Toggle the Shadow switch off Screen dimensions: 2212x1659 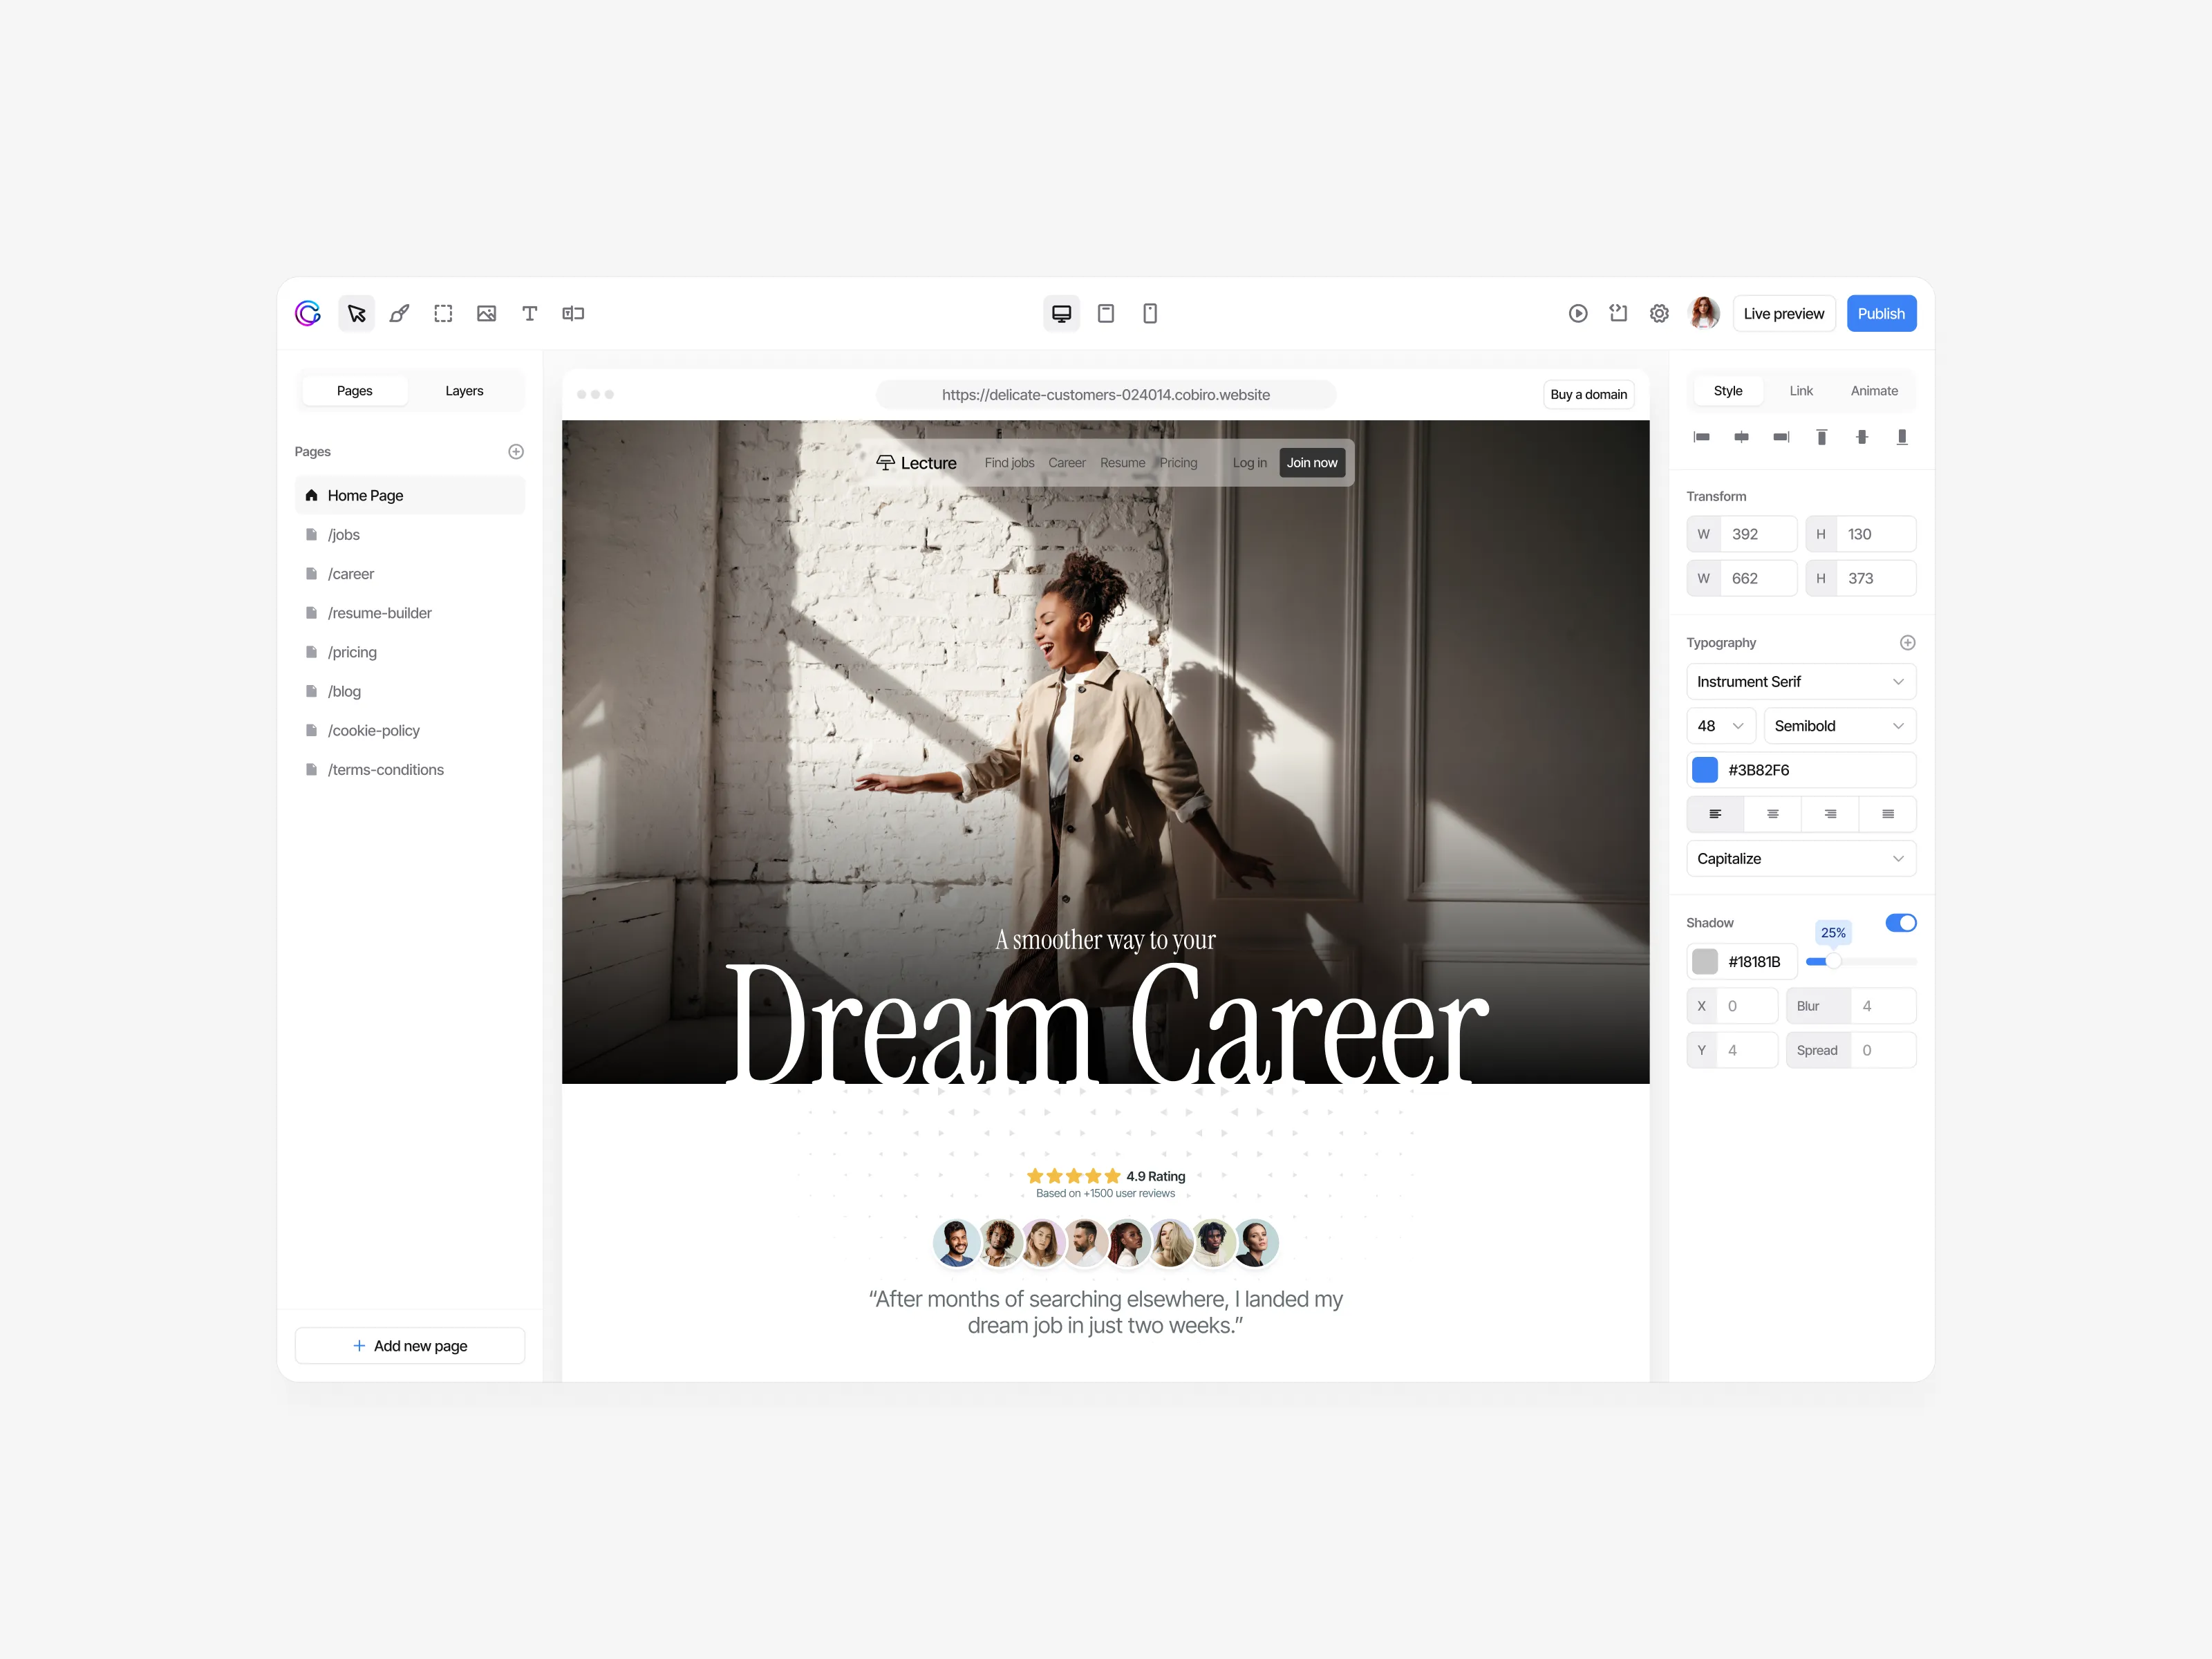click(x=1900, y=923)
